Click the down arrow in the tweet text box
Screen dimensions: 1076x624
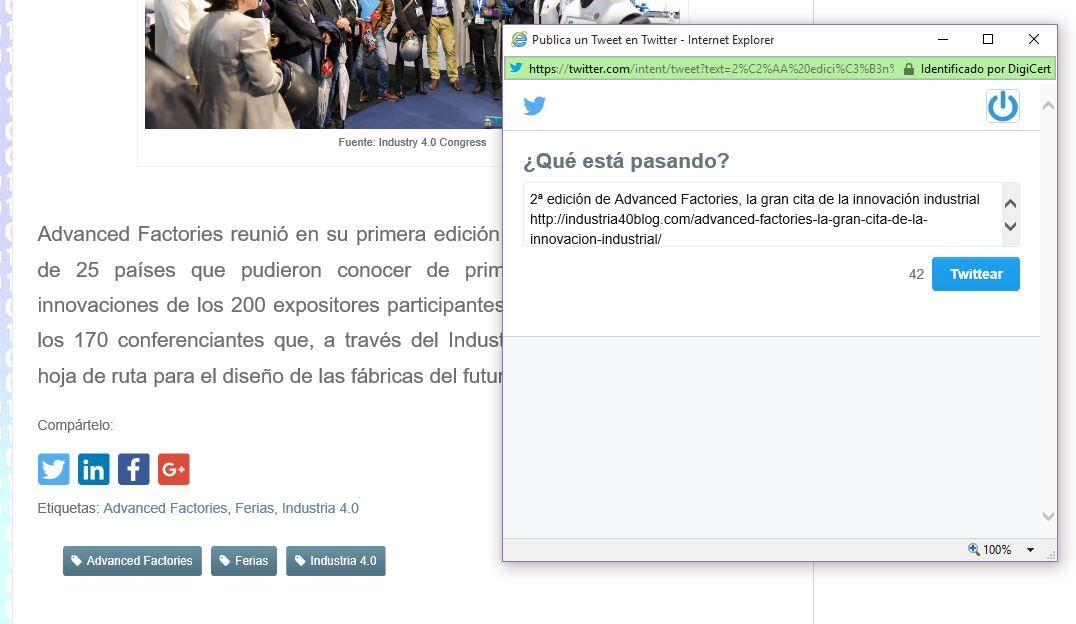[x=1010, y=227]
